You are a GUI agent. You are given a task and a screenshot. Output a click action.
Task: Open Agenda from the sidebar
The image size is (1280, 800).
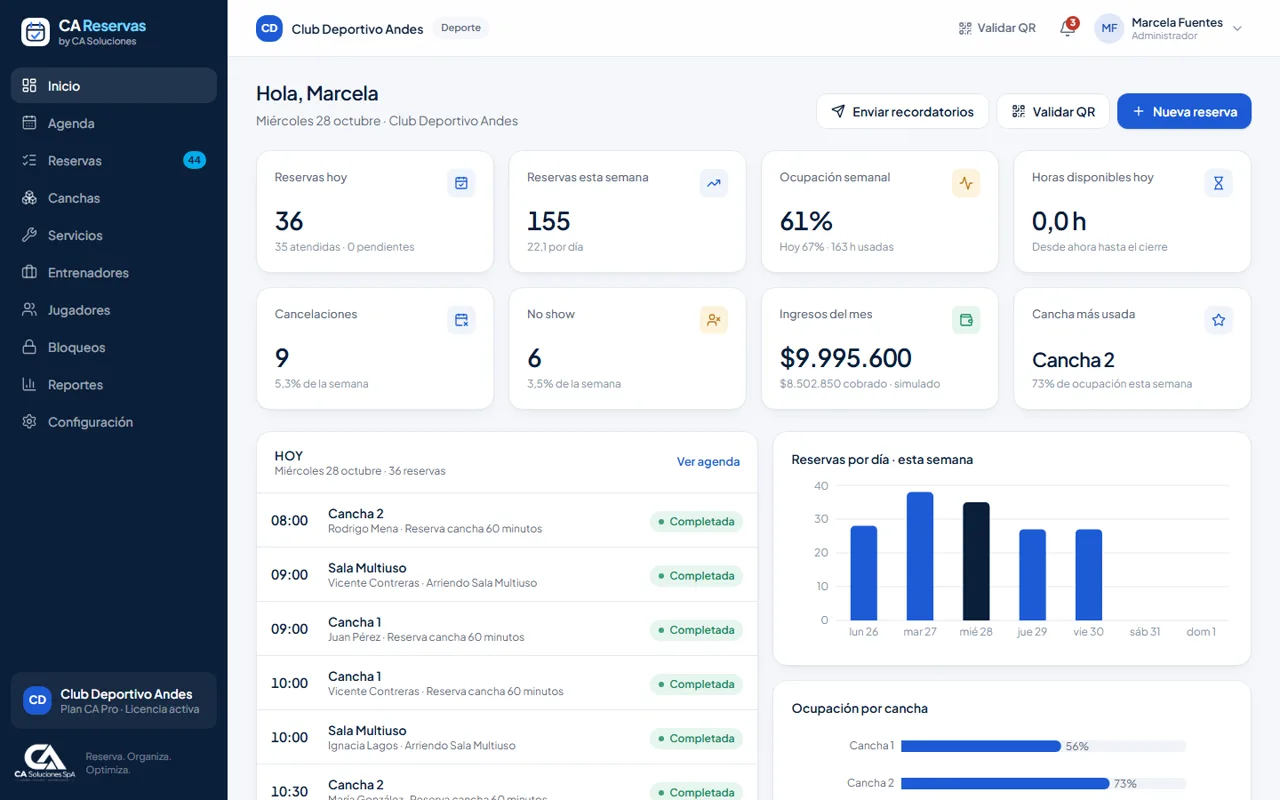click(x=114, y=123)
